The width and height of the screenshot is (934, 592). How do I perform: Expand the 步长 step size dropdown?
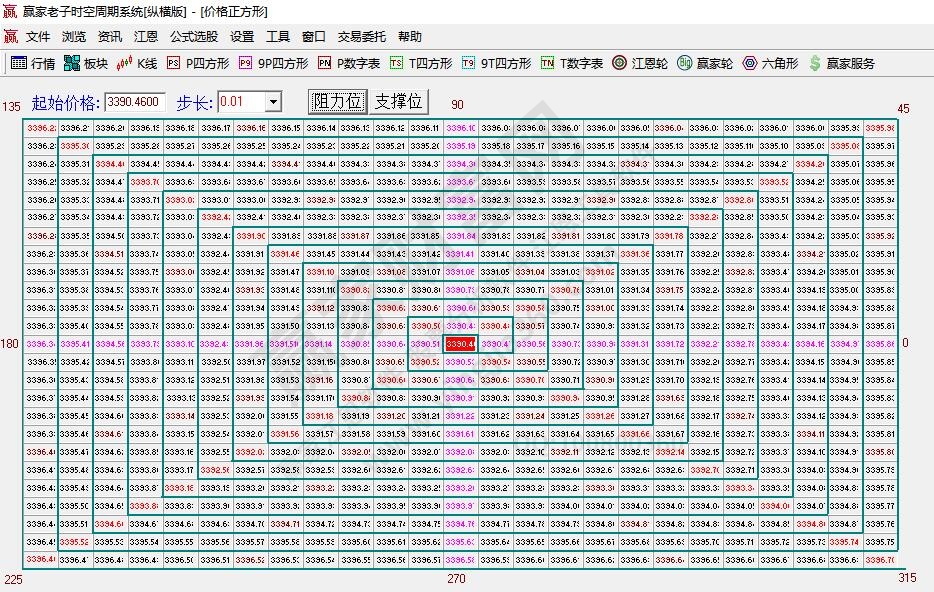click(276, 100)
